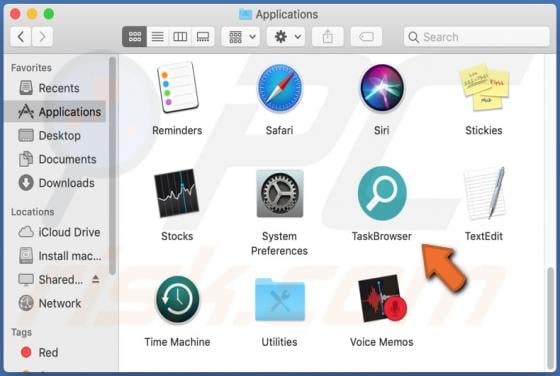Click the Edit Tags toolbar button

point(366,37)
